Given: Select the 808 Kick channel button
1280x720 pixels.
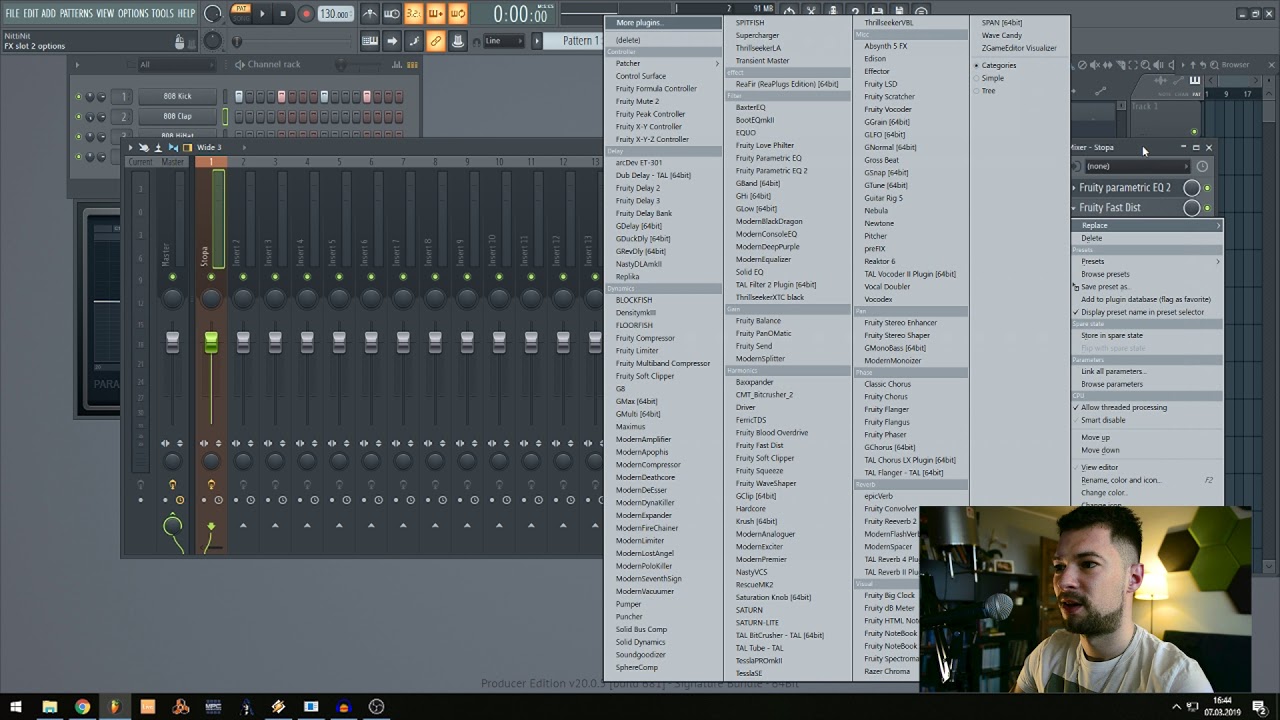Looking at the screenshot, I should [x=177, y=96].
